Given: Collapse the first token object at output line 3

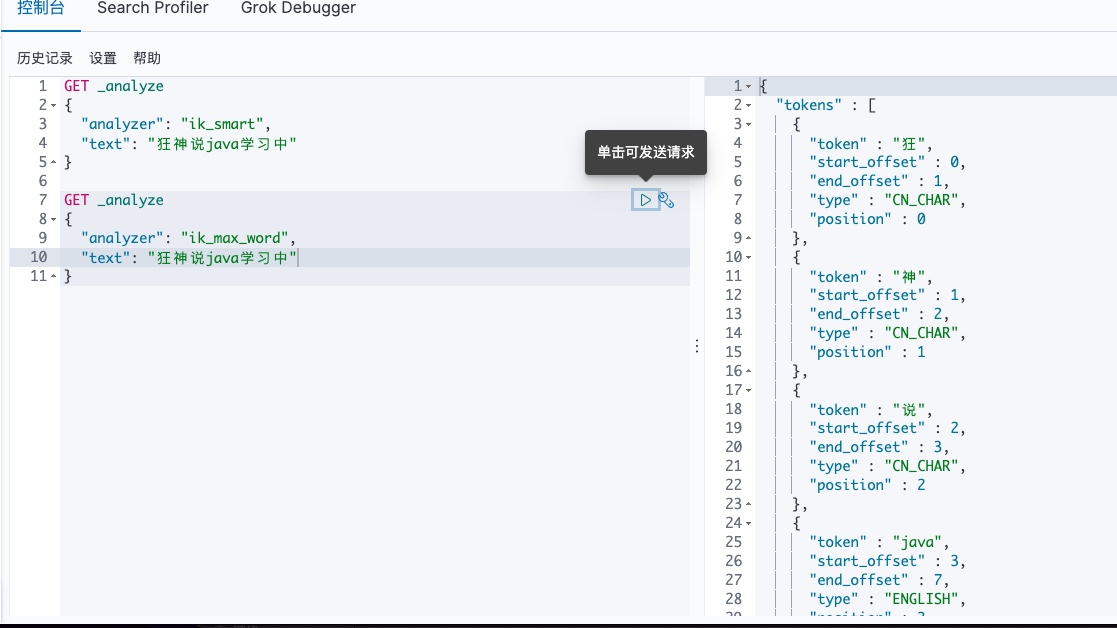Looking at the screenshot, I should [748, 124].
